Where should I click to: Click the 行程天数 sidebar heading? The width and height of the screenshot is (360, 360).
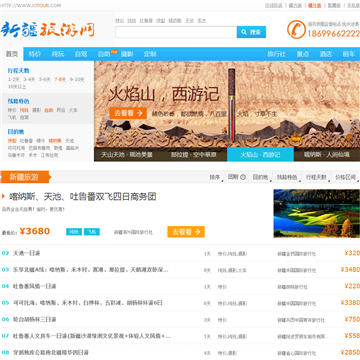click(18, 71)
